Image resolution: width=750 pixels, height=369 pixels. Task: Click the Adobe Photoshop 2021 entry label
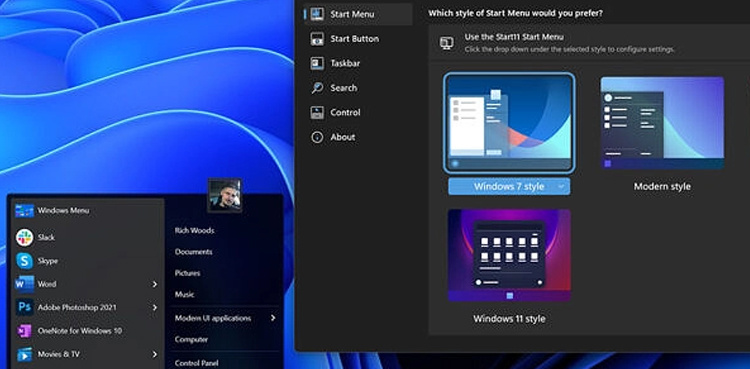(77, 308)
